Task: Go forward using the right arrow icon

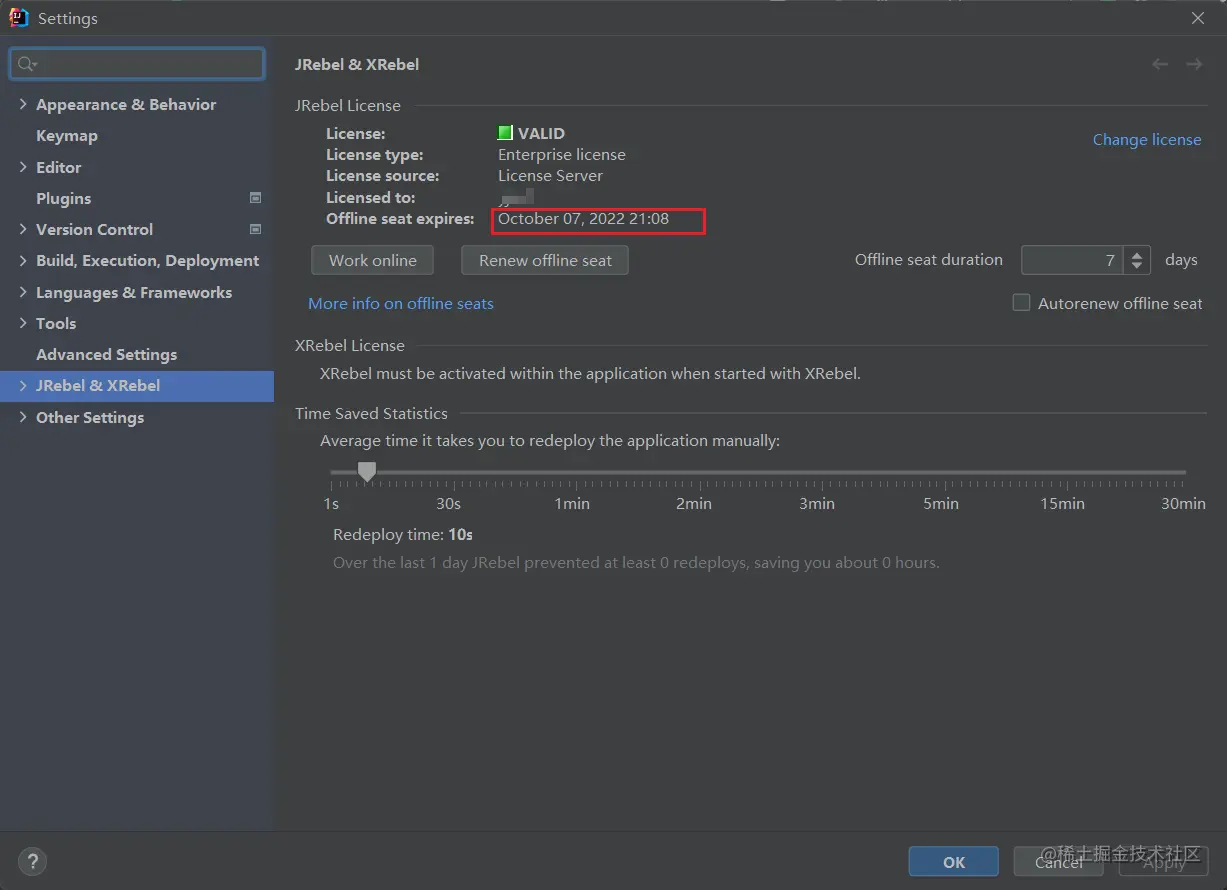Action: [1194, 64]
